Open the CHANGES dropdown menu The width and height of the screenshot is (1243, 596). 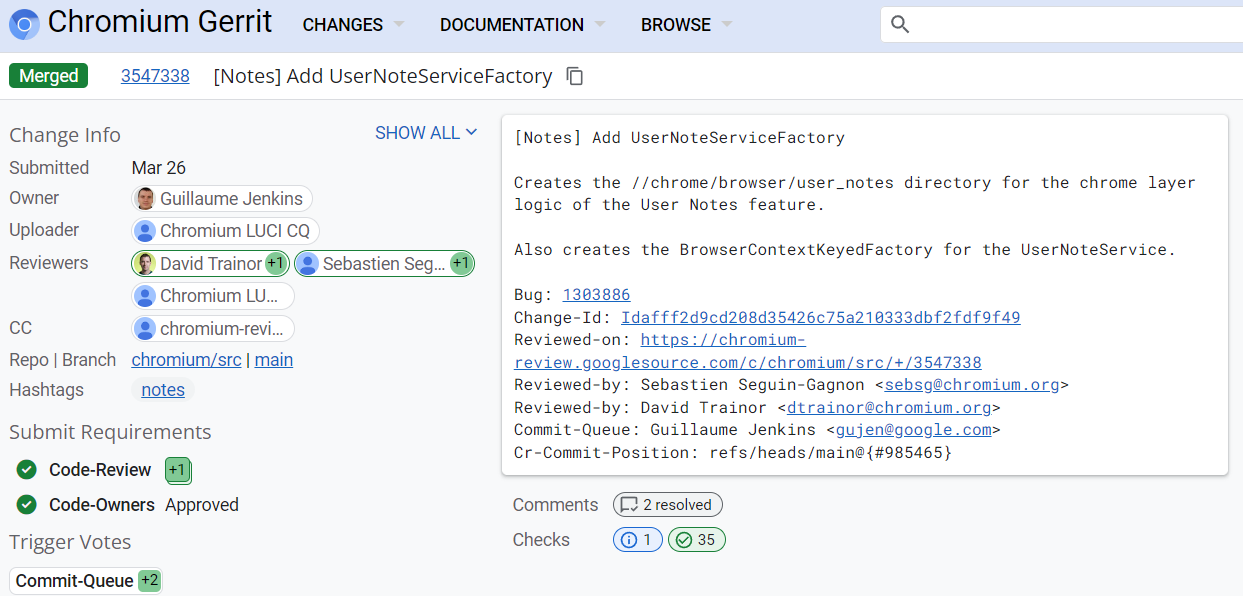[353, 25]
